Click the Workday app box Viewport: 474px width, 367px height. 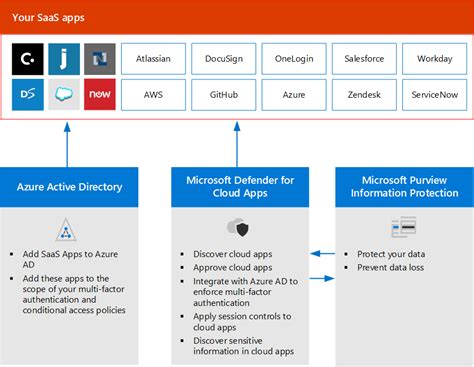point(435,59)
